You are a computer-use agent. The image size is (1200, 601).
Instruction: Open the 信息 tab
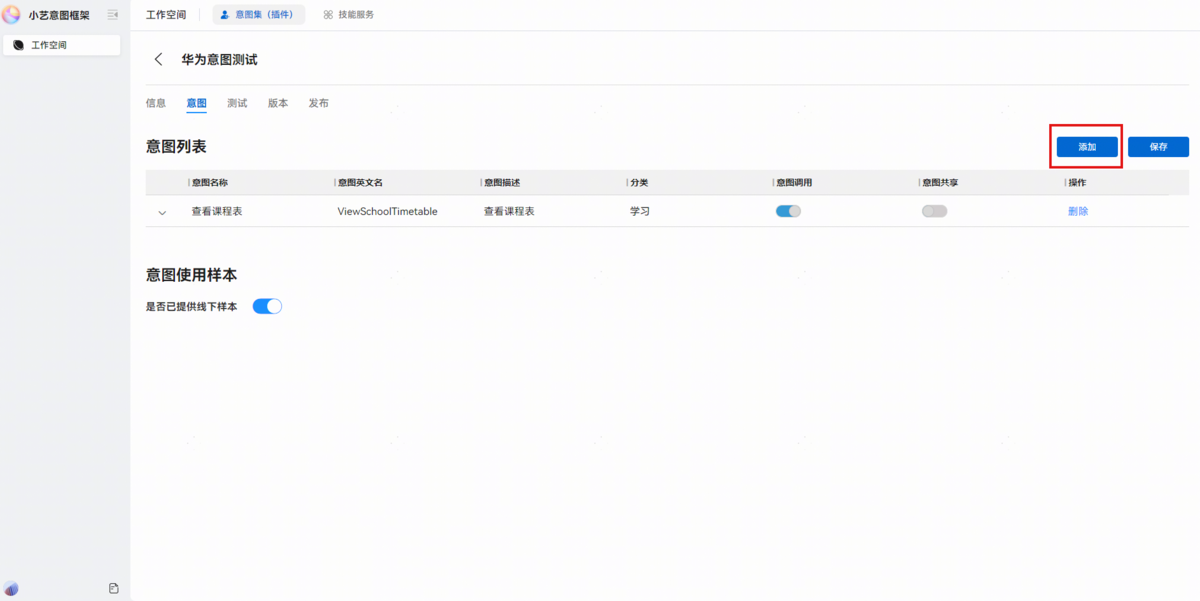(156, 103)
